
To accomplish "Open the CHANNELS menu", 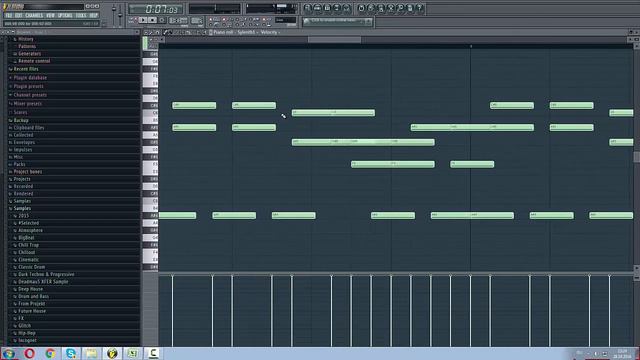I will pos(34,16).
